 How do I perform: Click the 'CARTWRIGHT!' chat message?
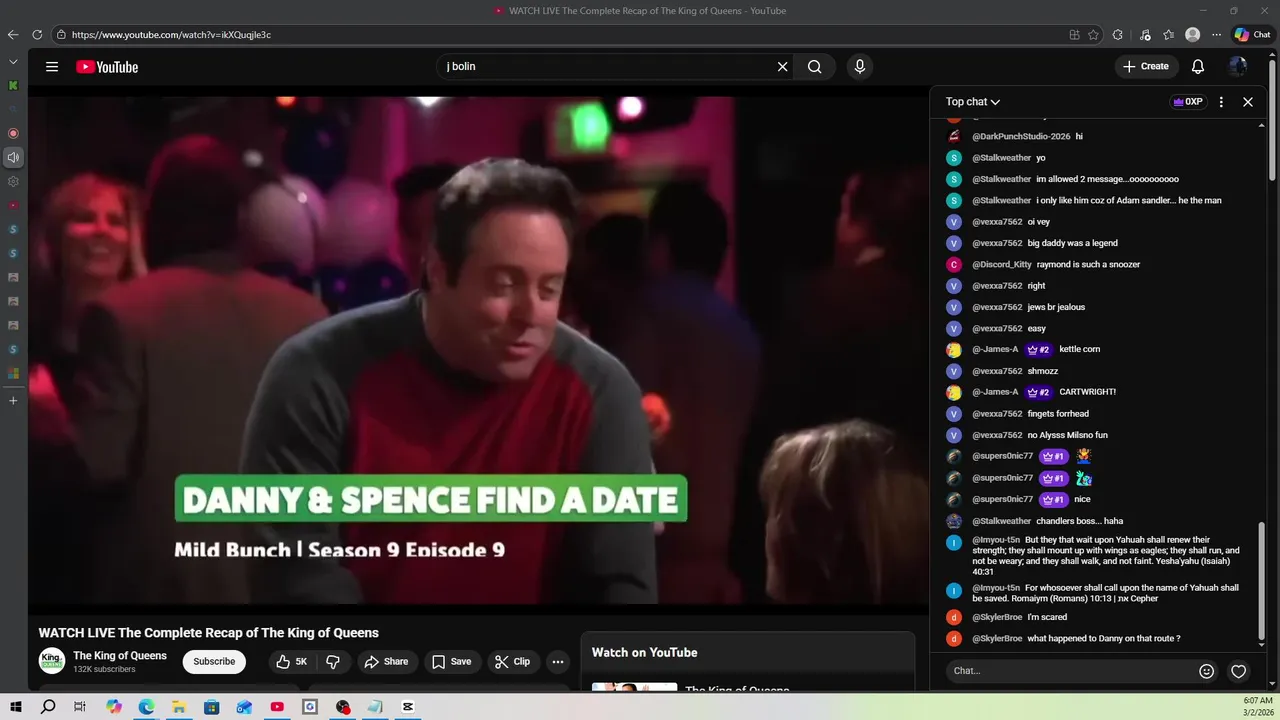click(1088, 392)
